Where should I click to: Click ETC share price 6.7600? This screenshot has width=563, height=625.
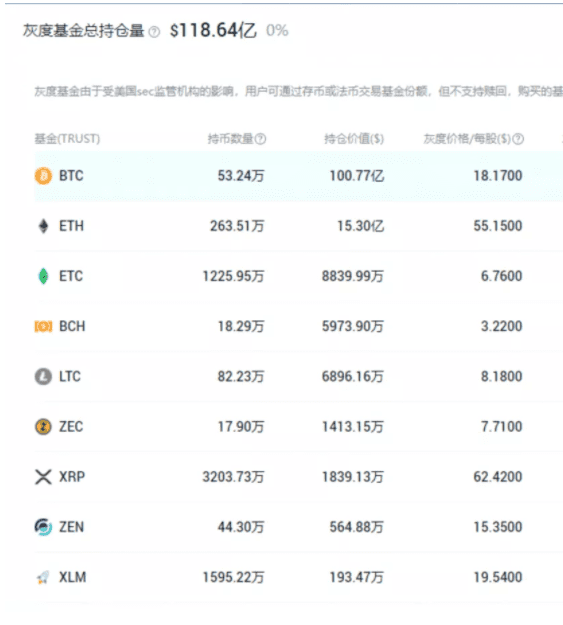click(x=502, y=276)
